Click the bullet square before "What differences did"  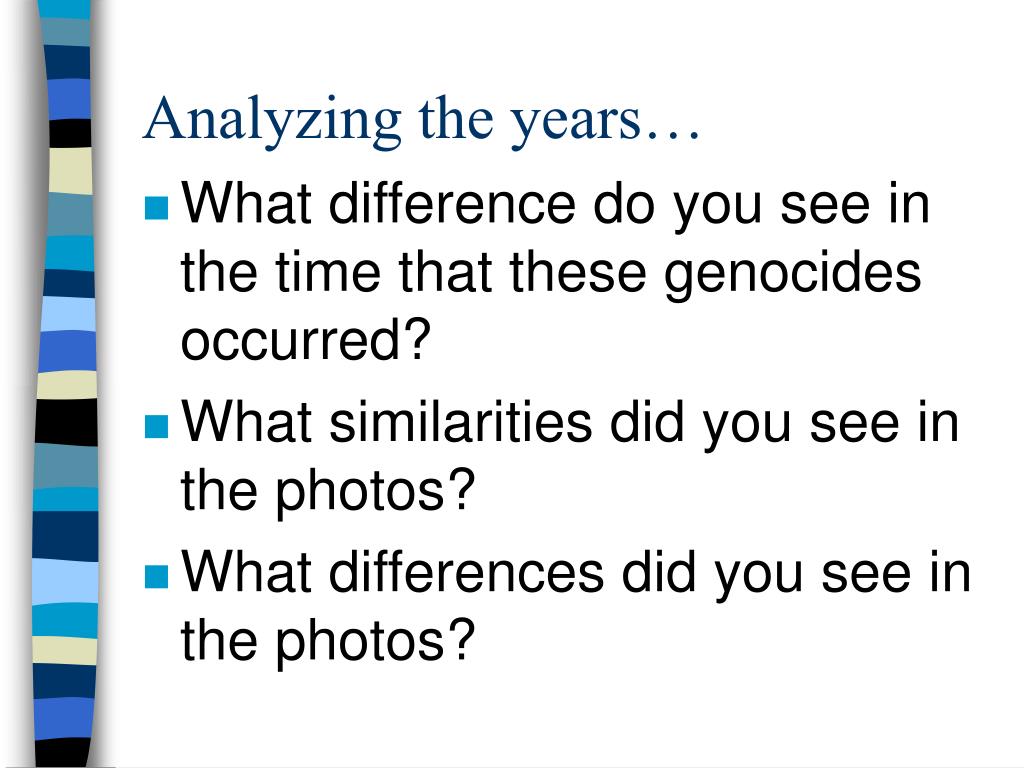tap(157, 577)
